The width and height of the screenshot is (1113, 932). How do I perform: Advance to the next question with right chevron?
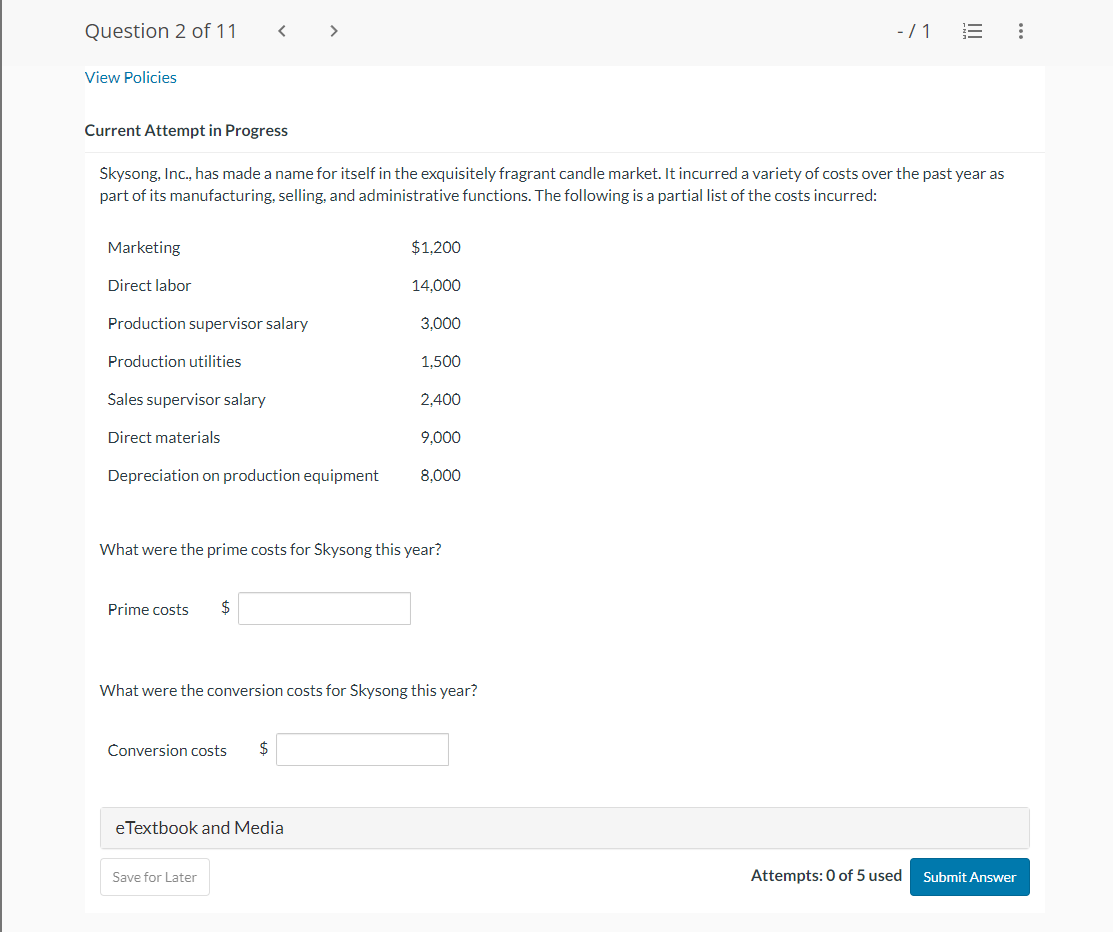(x=333, y=31)
